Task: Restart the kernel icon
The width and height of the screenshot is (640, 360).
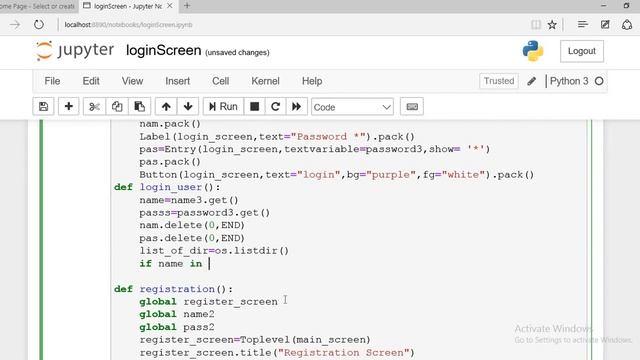Action: (276, 107)
